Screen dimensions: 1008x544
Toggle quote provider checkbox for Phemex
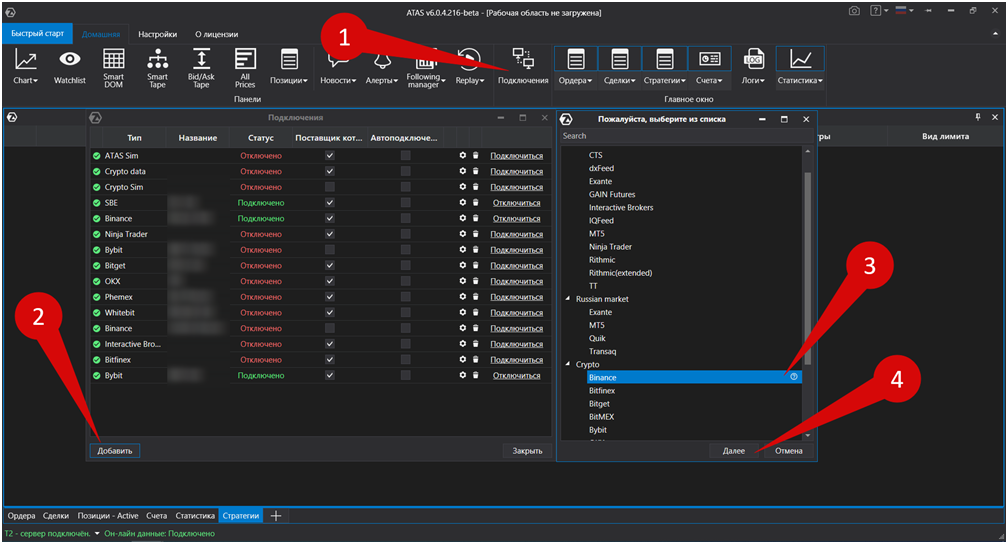pos(330,297)
